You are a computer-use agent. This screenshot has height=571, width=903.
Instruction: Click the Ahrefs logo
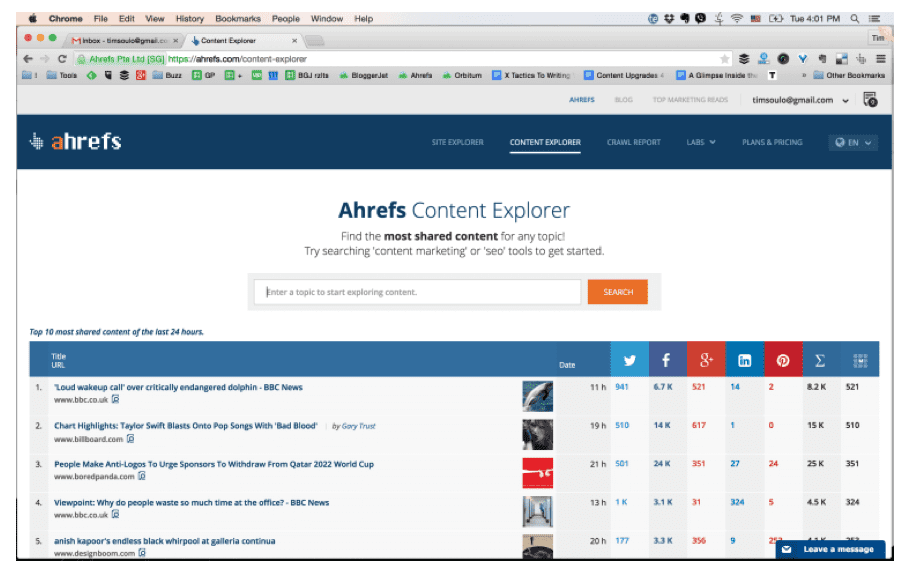point(76,141)
